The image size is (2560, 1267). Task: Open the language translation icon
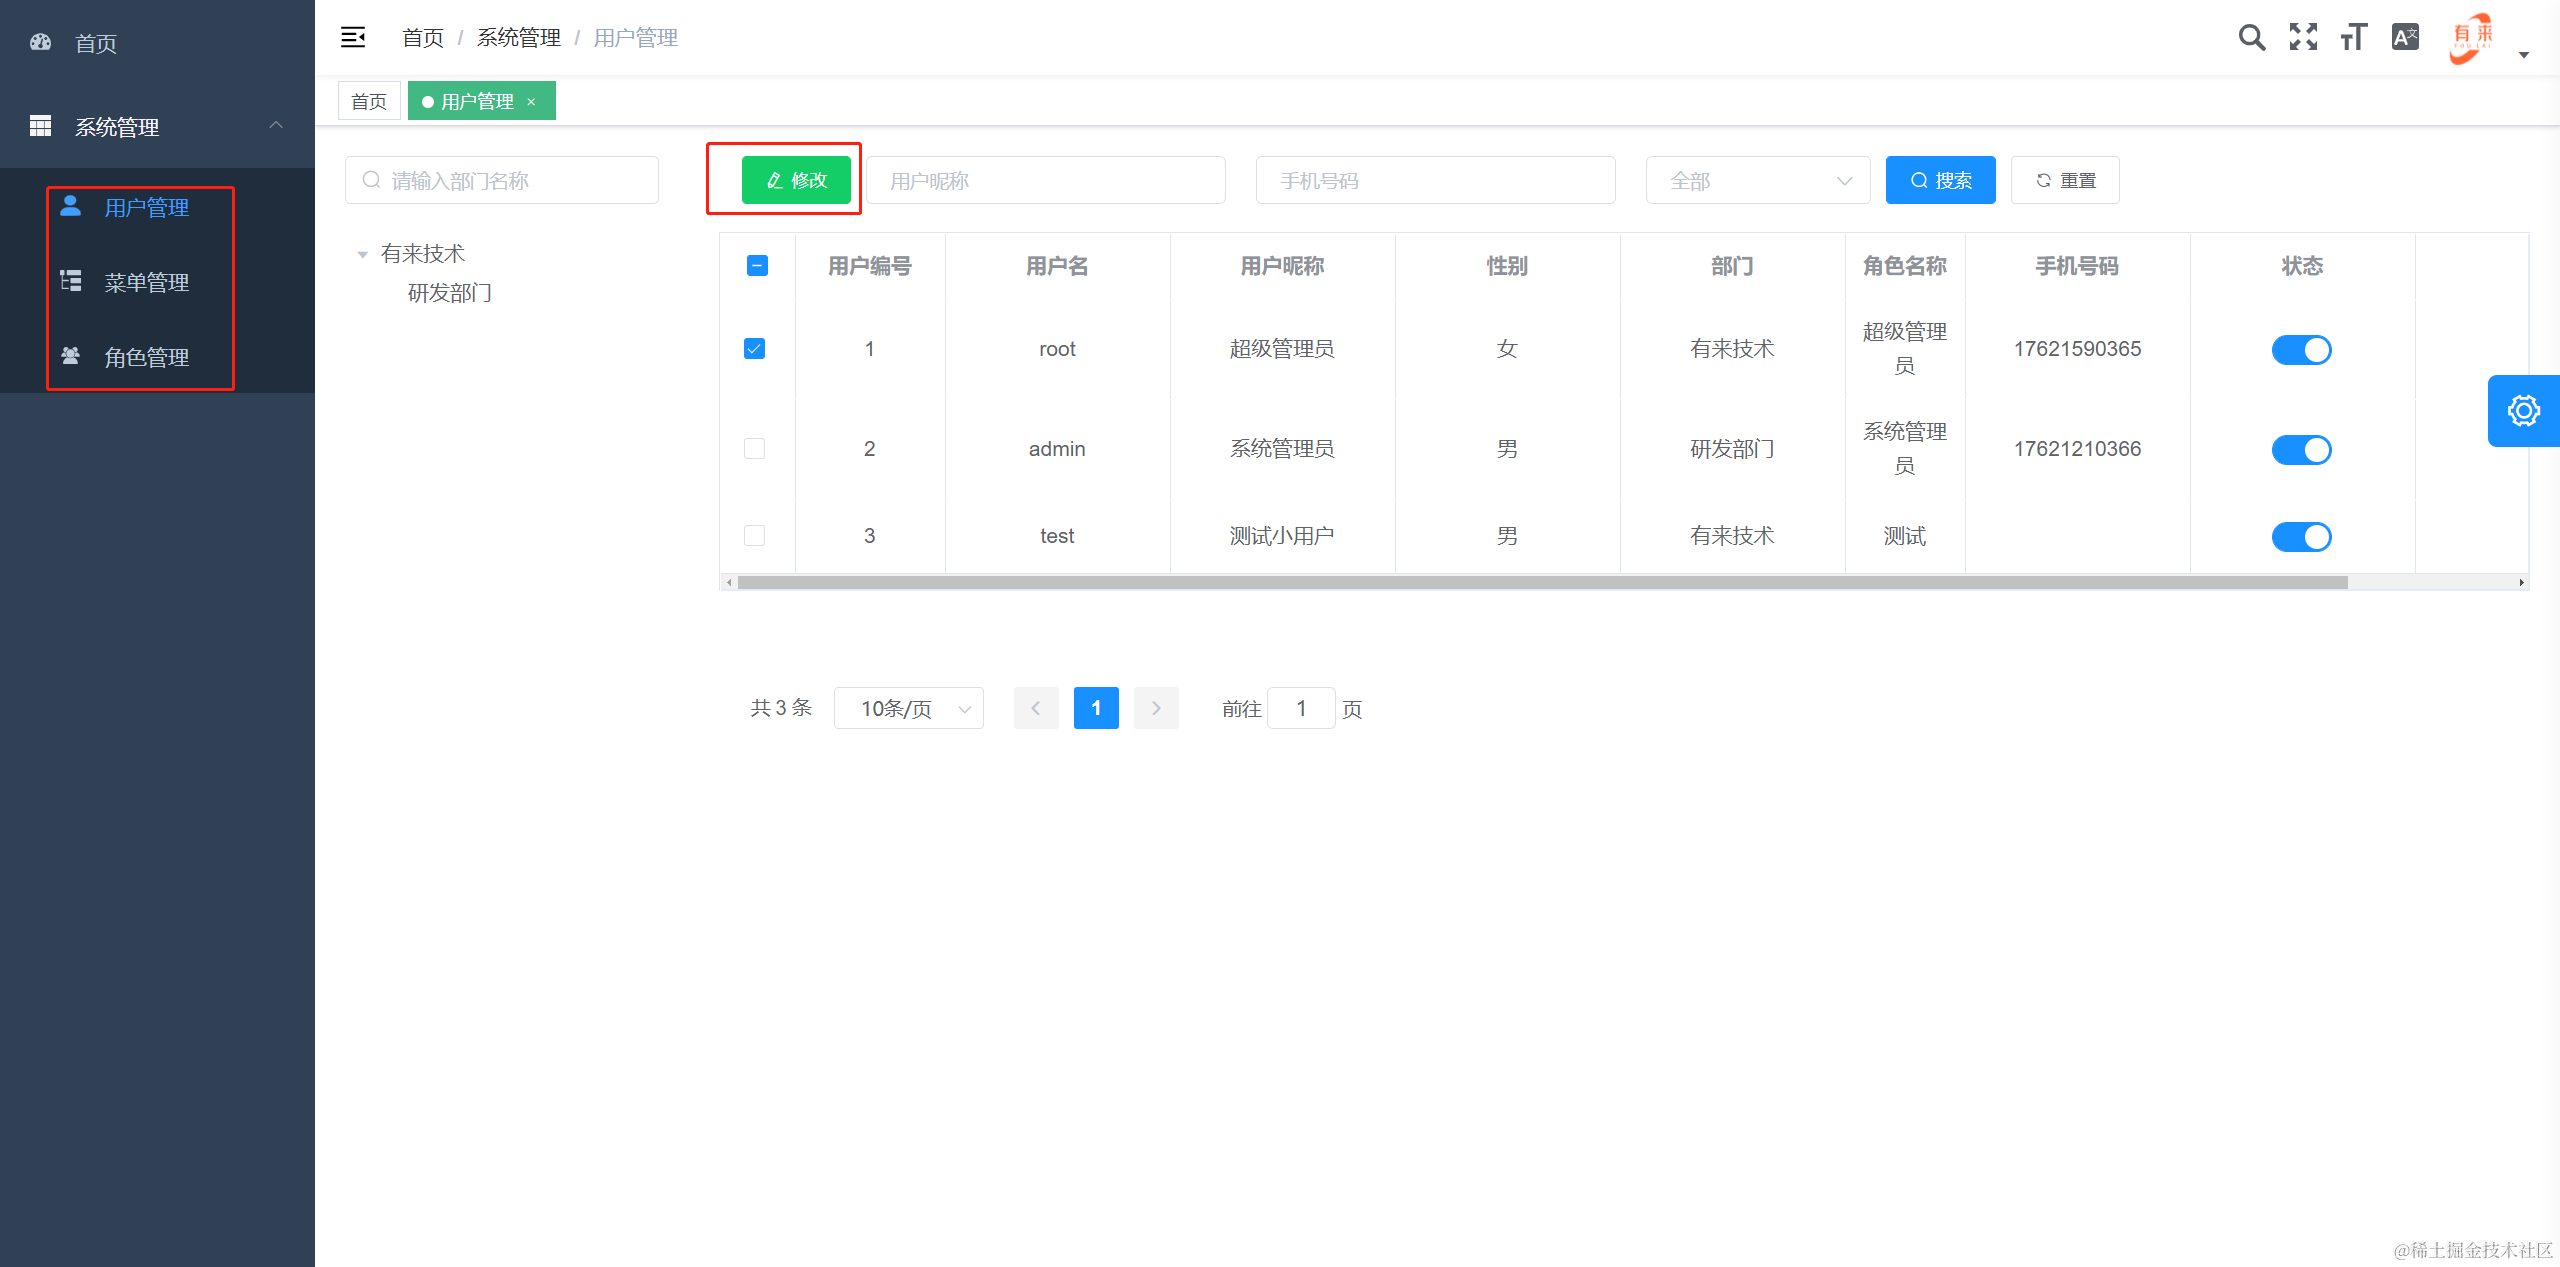click(x=2405, y=38)
